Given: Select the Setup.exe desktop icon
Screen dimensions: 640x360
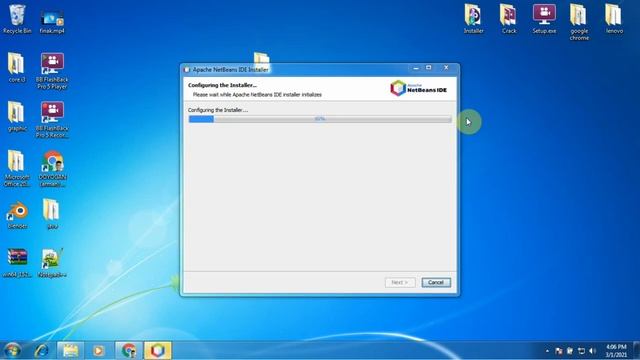Looking at the screenshot, I should pyautogui.click(x=544, y=19).
